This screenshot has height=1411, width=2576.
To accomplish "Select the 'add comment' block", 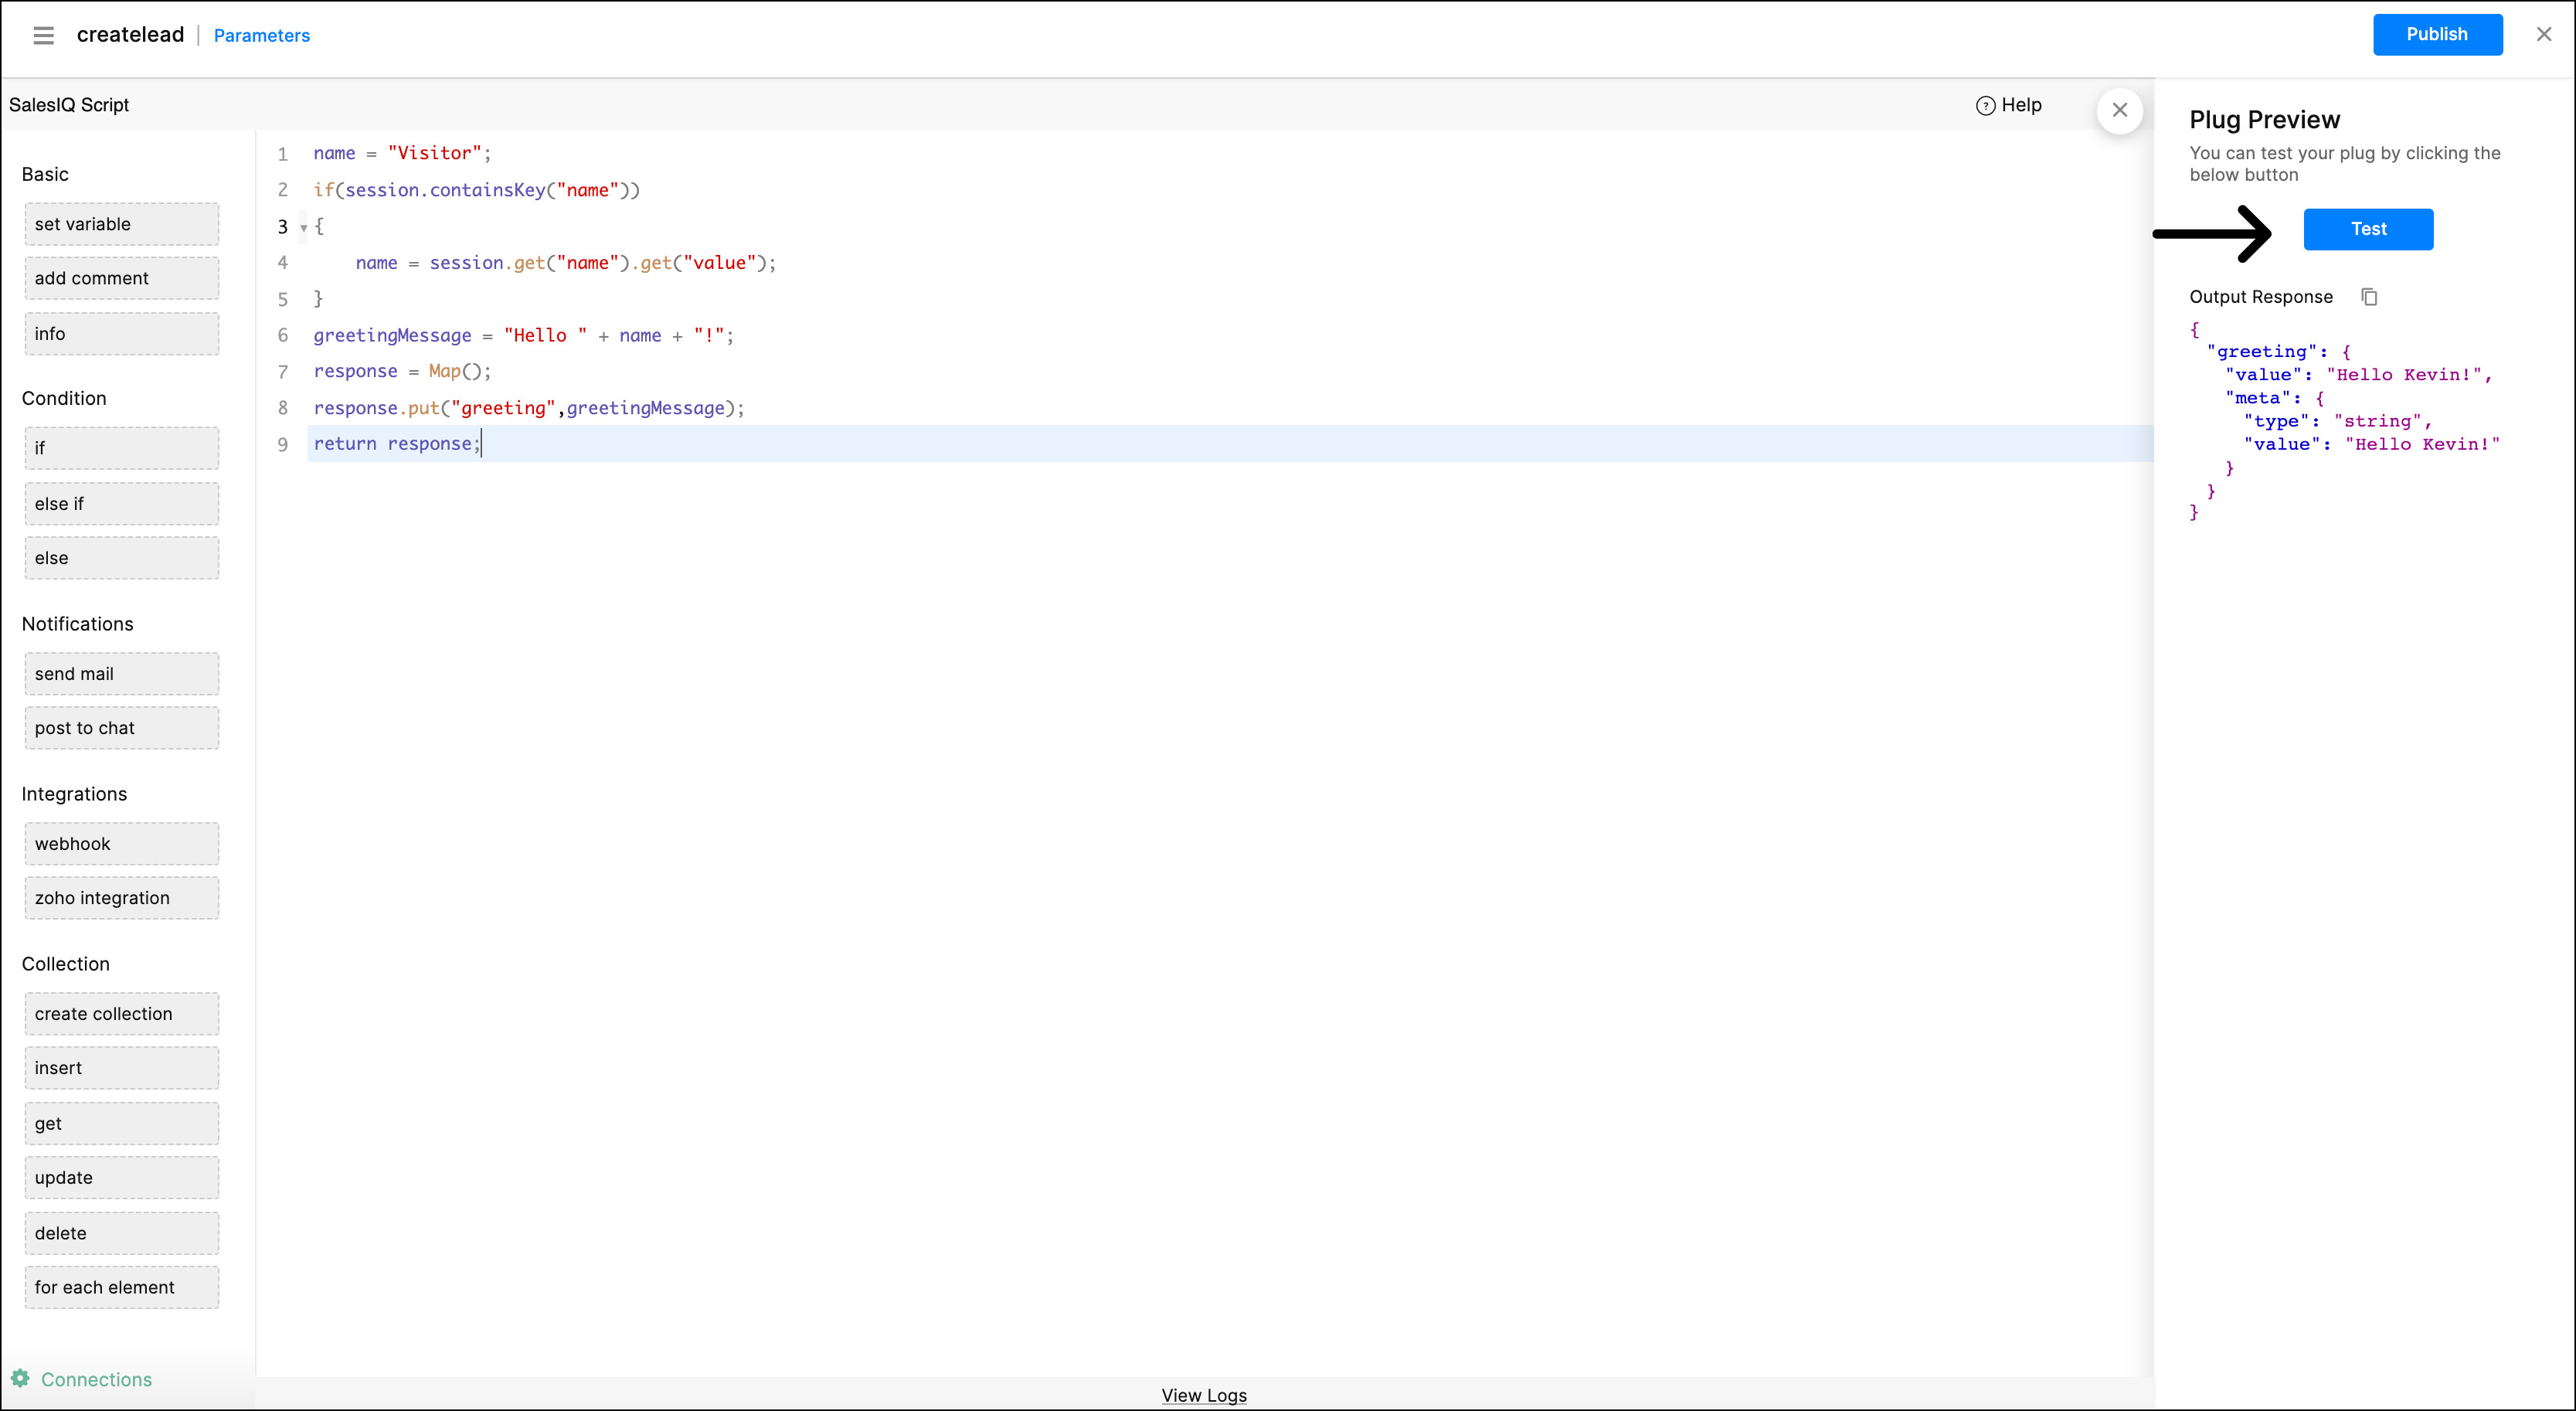I will point(122,278).
